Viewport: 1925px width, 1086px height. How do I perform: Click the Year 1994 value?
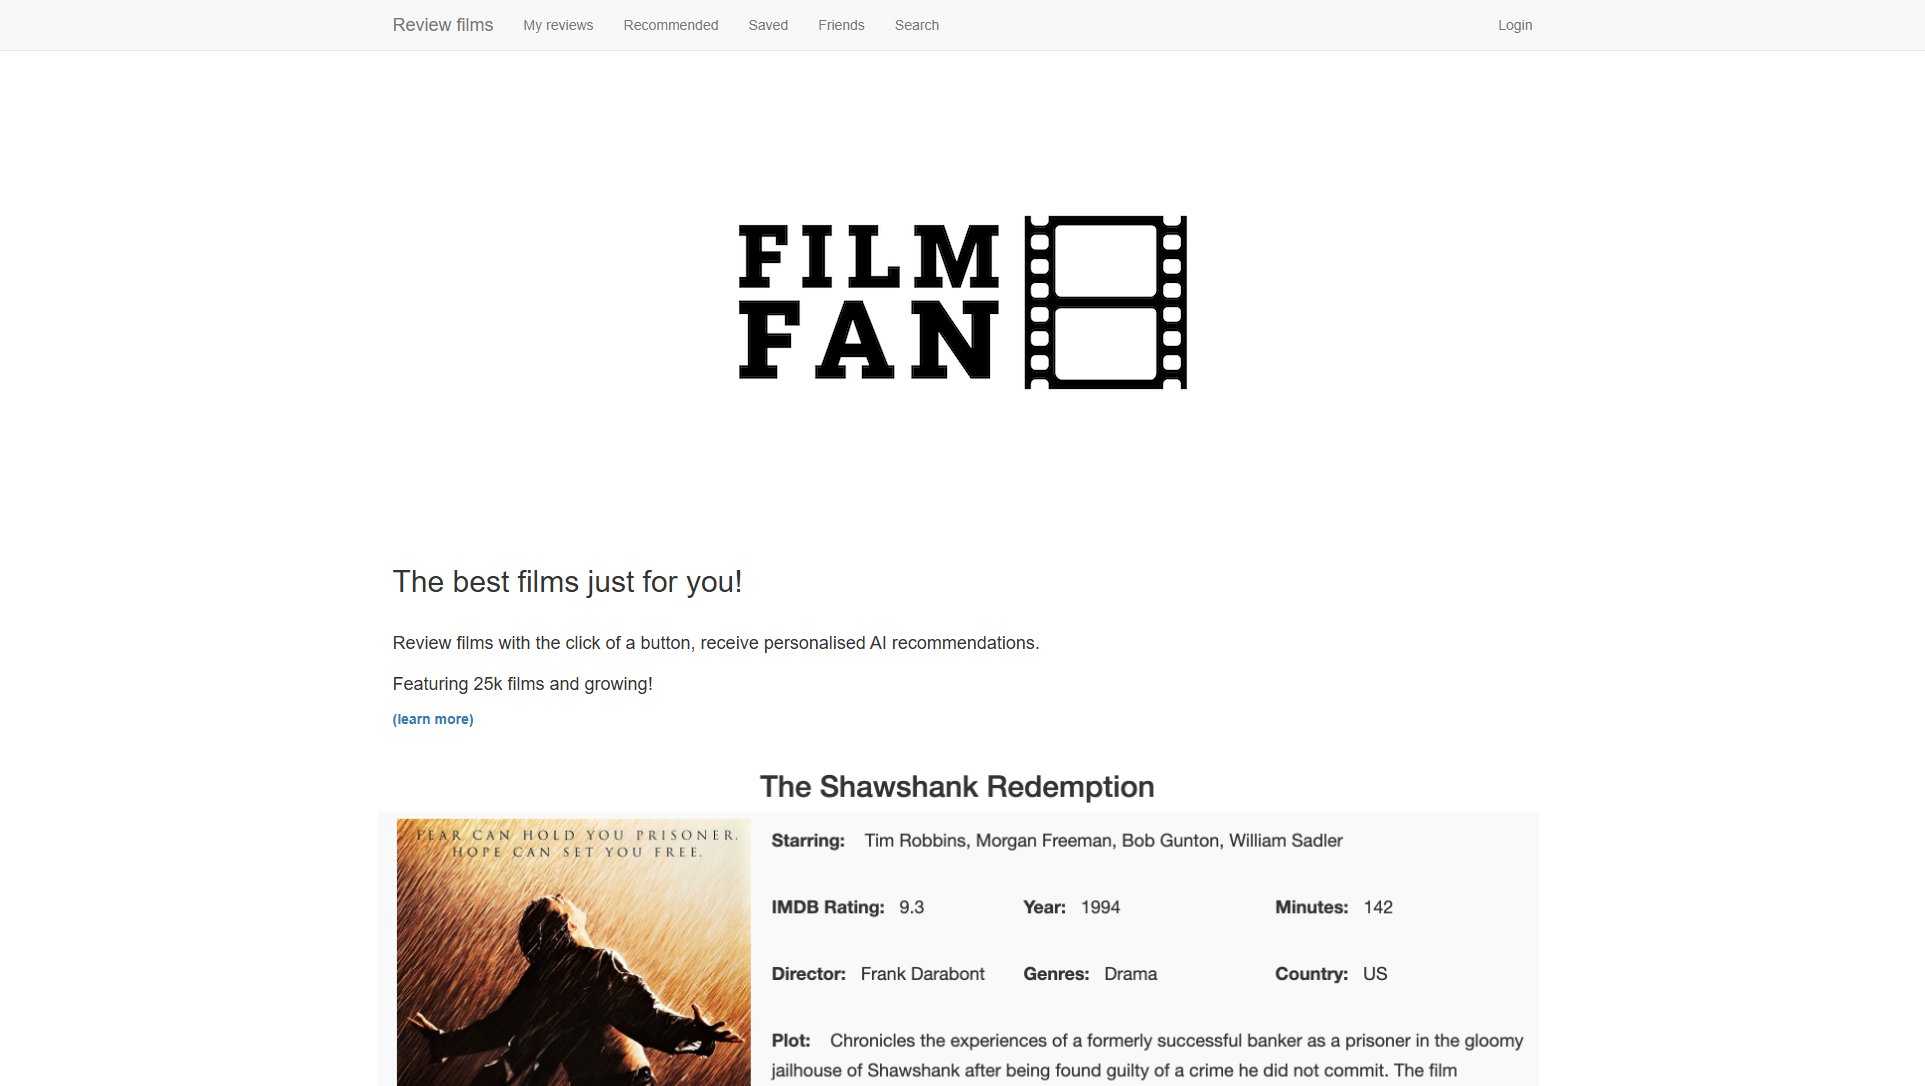click(x=1100, y=908)
